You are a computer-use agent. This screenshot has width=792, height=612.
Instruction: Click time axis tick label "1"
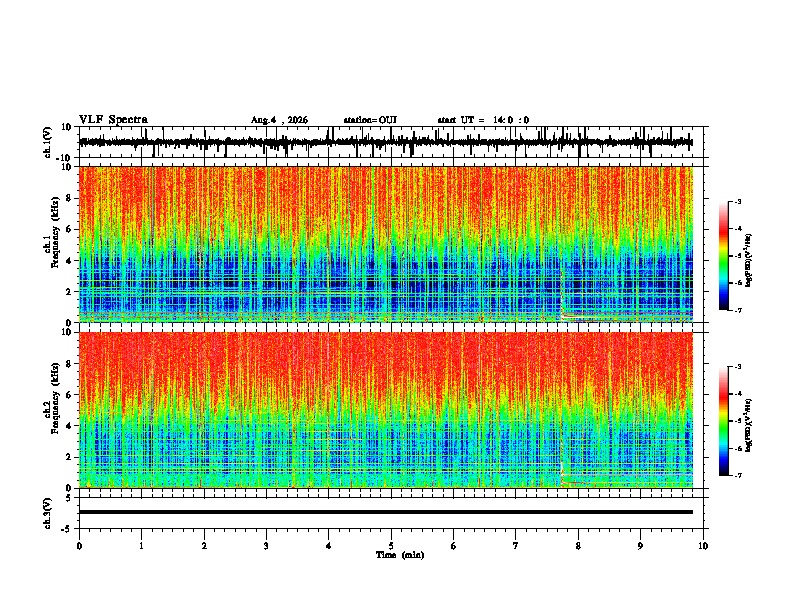[x=141, y=546]
